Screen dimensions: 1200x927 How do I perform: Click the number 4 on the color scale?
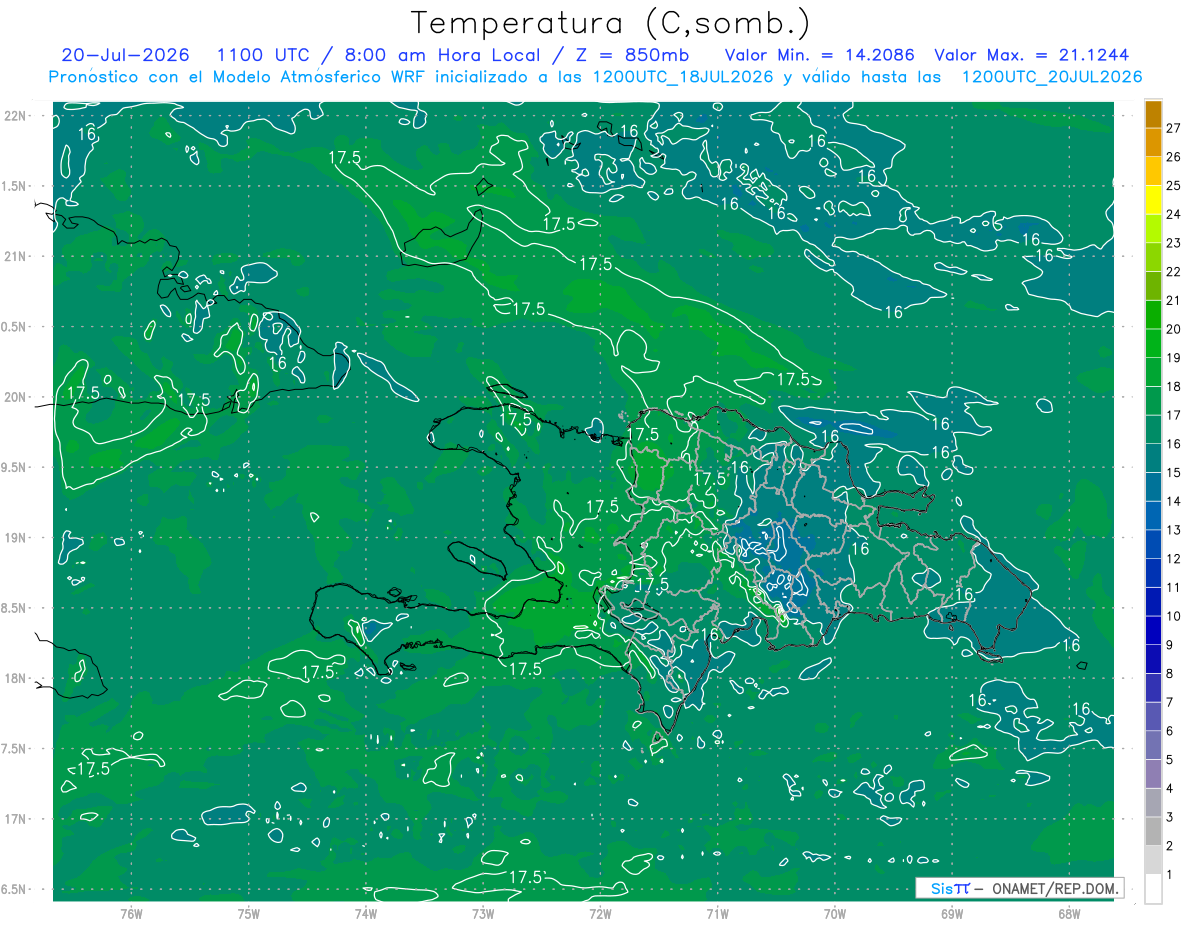pyautogui.click(x=1171, y=789)
